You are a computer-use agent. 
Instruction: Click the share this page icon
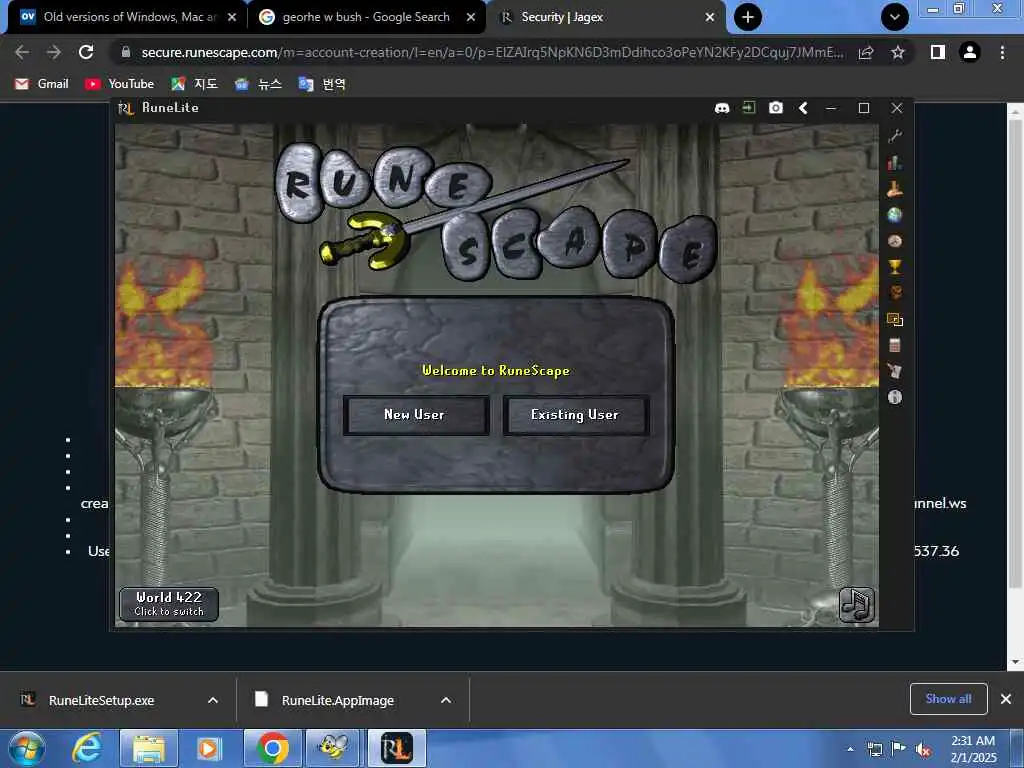pyautogui.click(x=866, y=52)
